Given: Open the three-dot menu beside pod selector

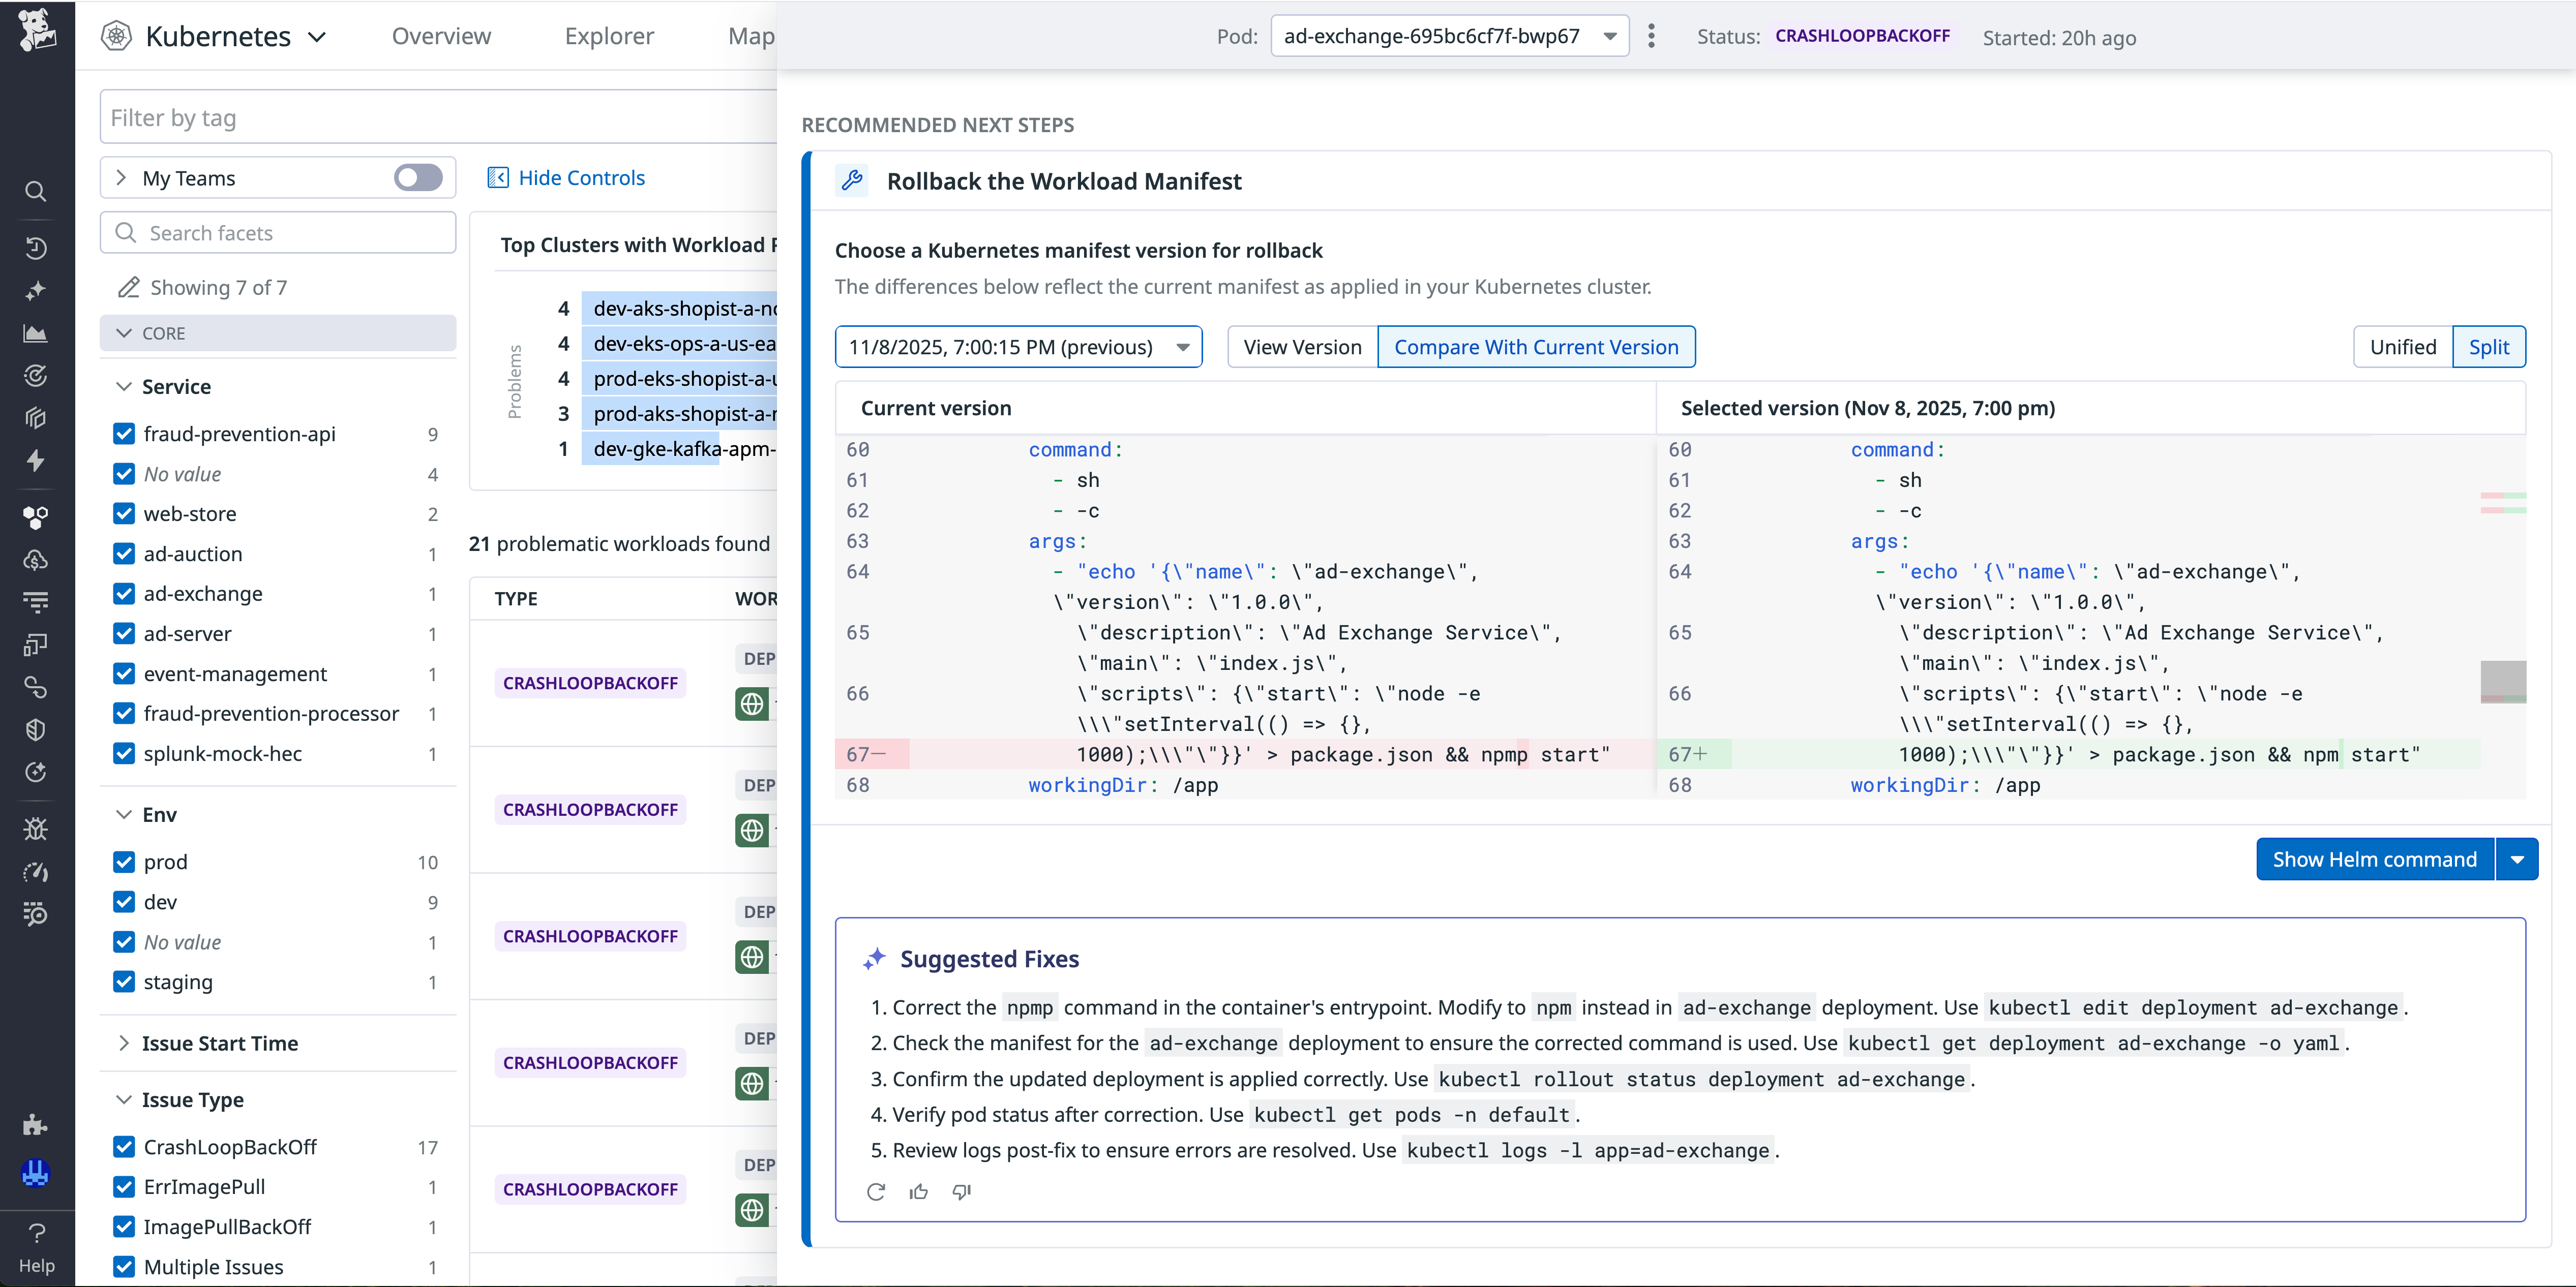Looking at the screenshot, I should point(1651,35).
